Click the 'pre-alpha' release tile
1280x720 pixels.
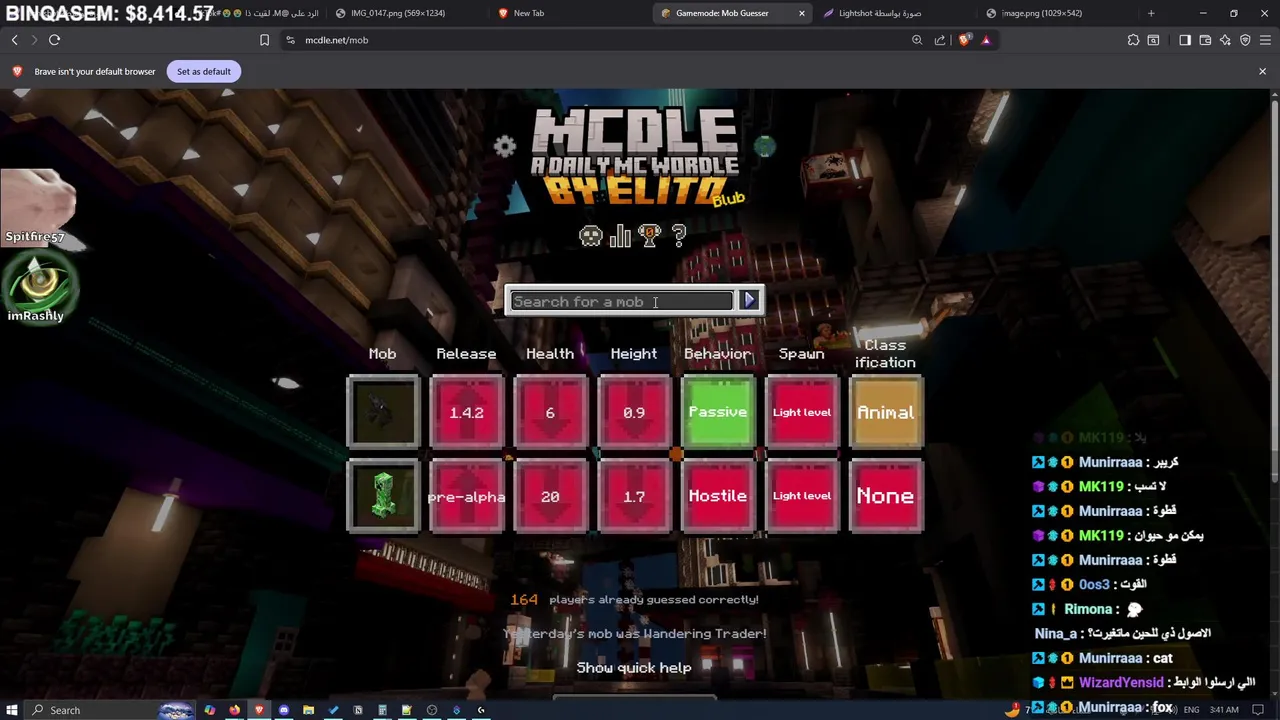466,496
